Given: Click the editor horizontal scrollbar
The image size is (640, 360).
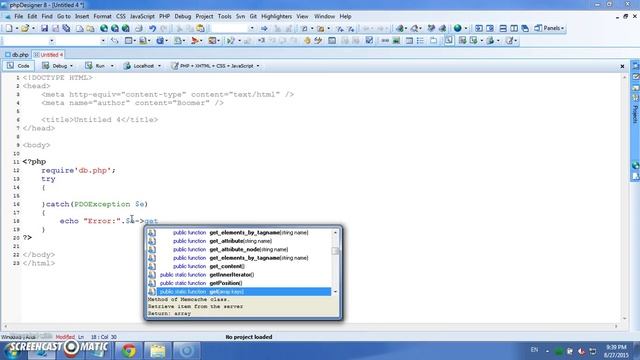Looking at the screenshot, I should tap(310, 326).
